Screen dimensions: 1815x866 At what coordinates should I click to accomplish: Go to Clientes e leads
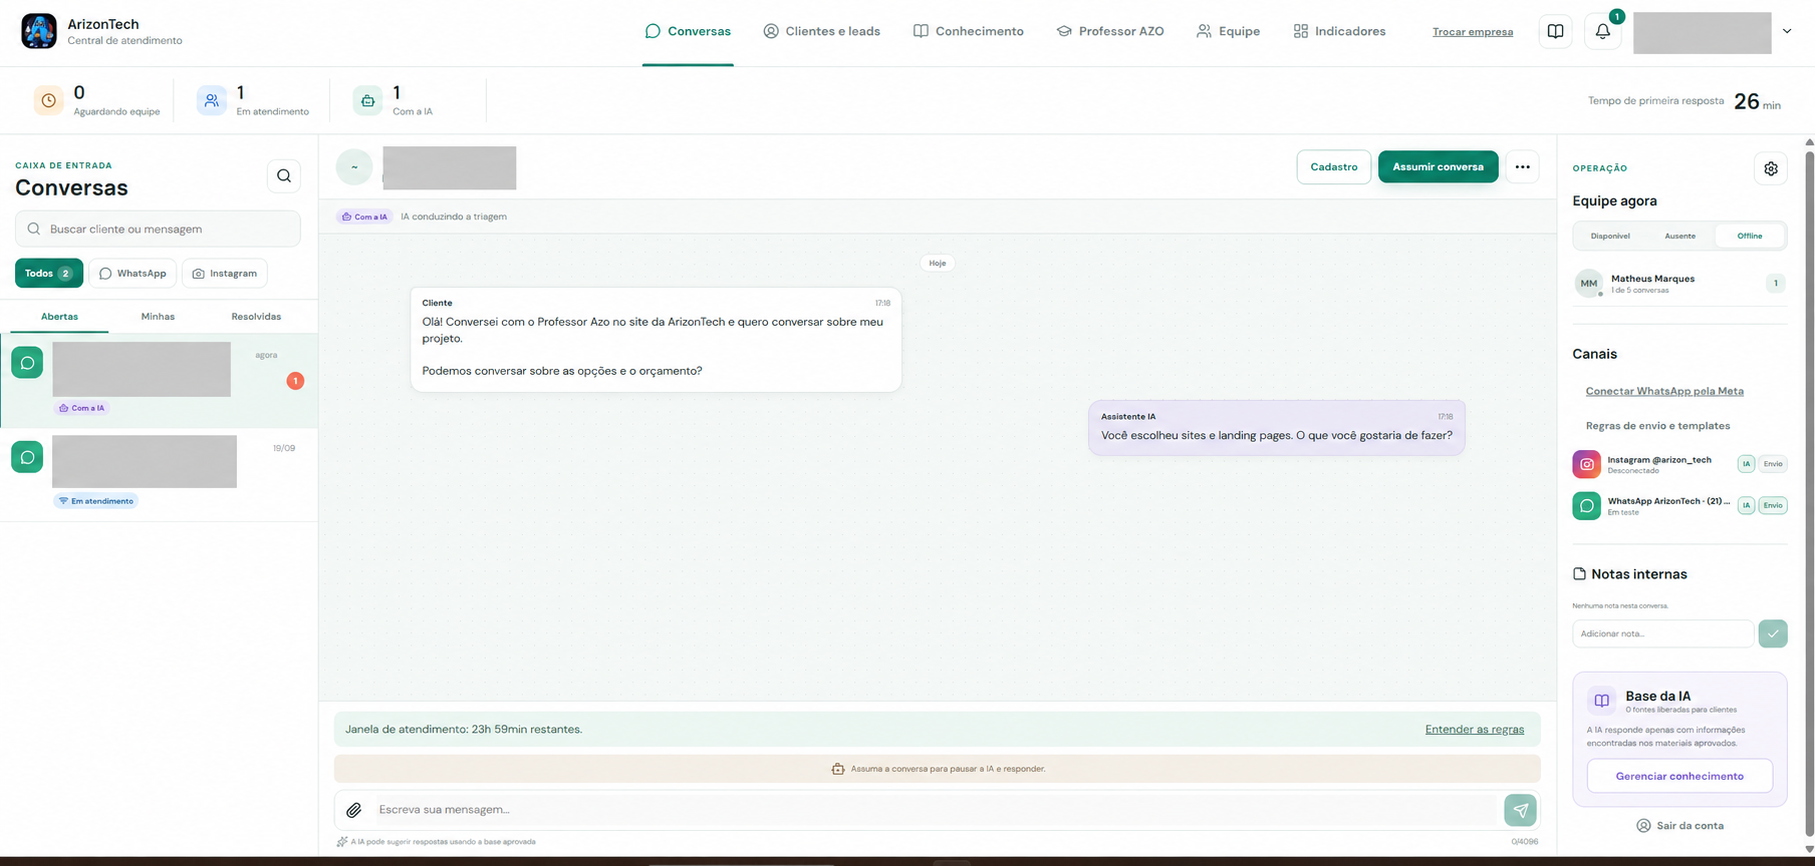click(821, 31)
